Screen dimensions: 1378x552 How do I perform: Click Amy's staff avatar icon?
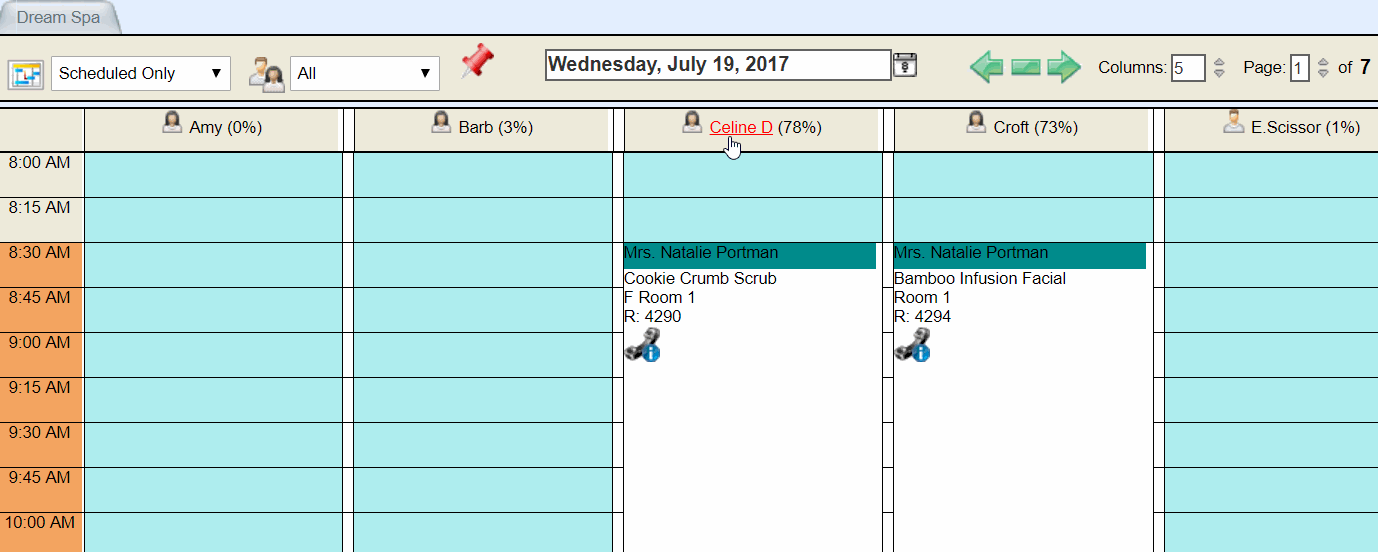pyautogui.click(x=172, y=122)
